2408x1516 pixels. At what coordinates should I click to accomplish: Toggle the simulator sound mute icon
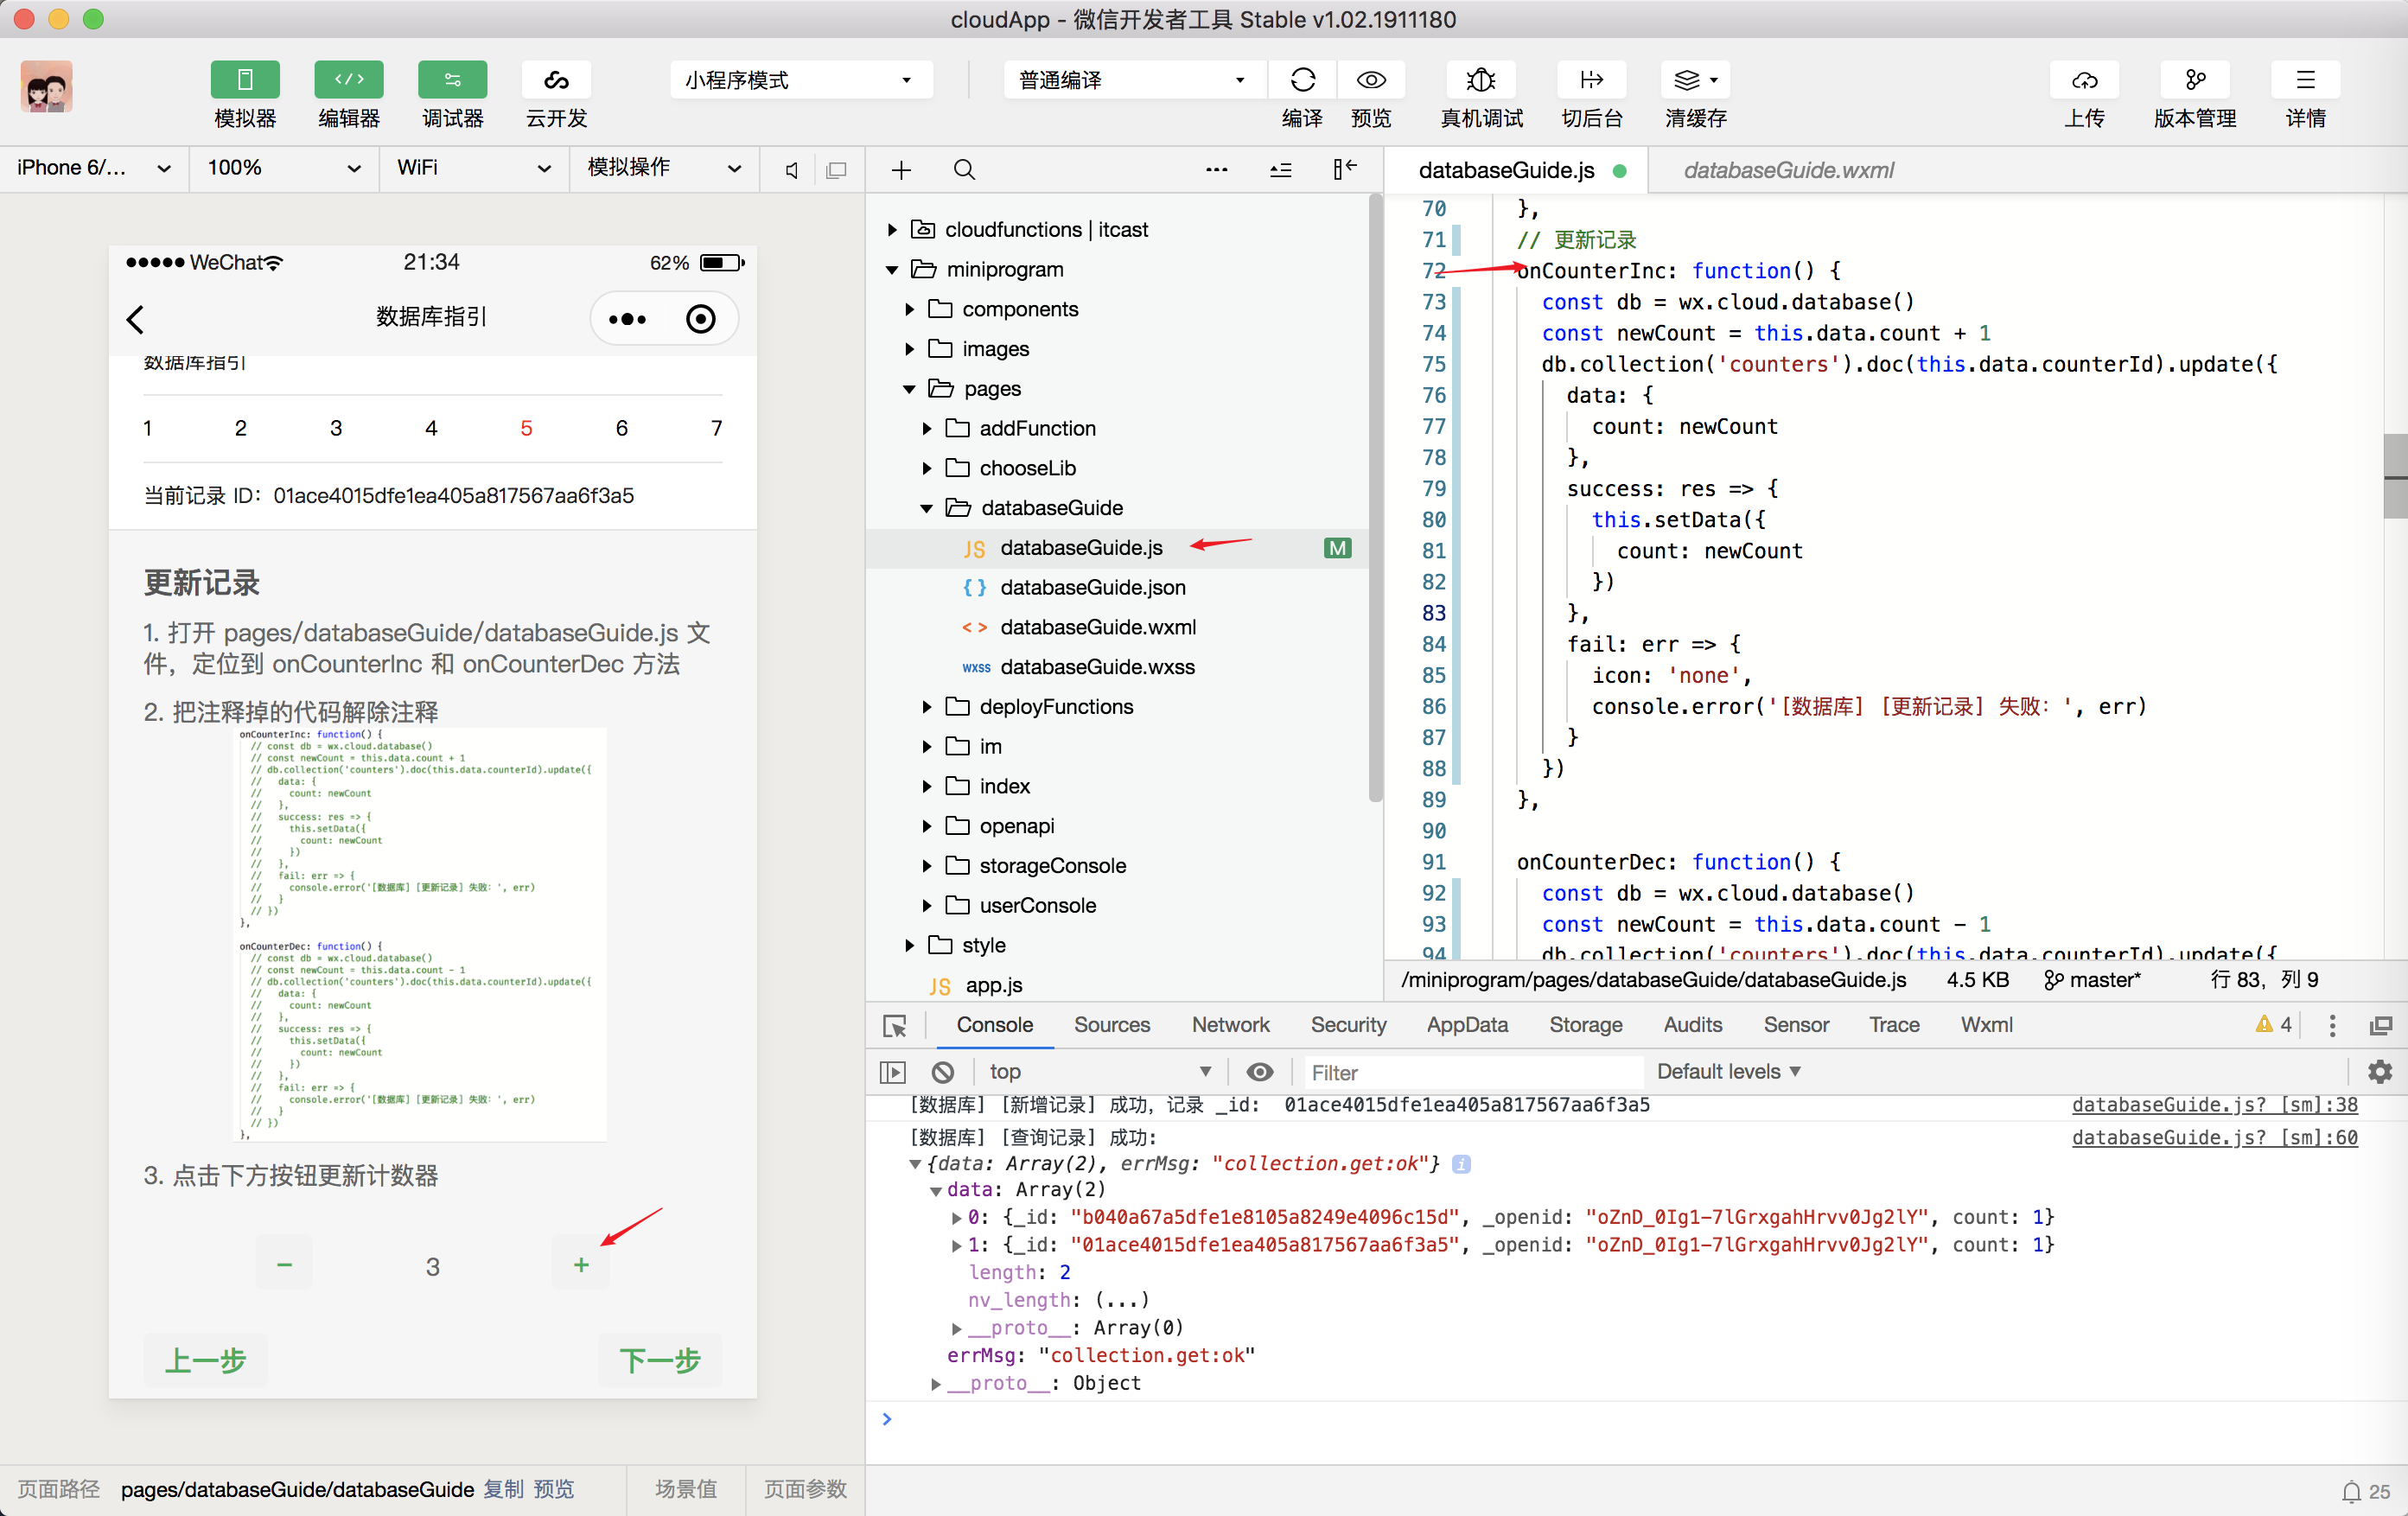[x=790, y=170]
